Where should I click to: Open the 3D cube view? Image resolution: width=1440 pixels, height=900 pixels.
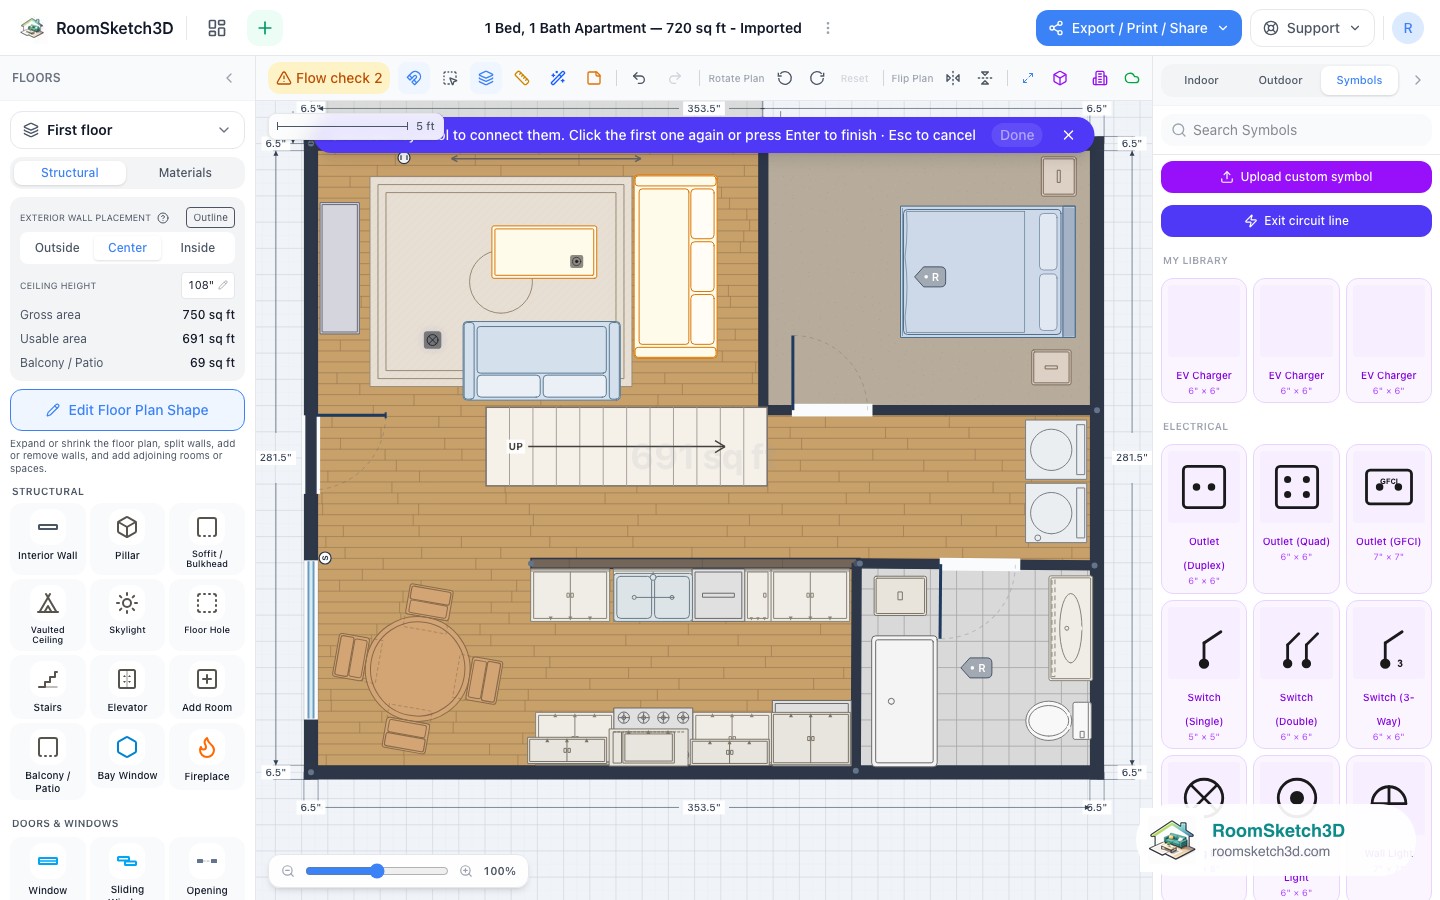tap(1060, 78)
